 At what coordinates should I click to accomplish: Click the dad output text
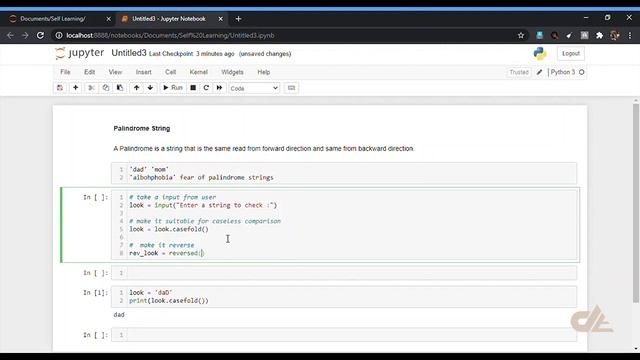coord(119,315)
